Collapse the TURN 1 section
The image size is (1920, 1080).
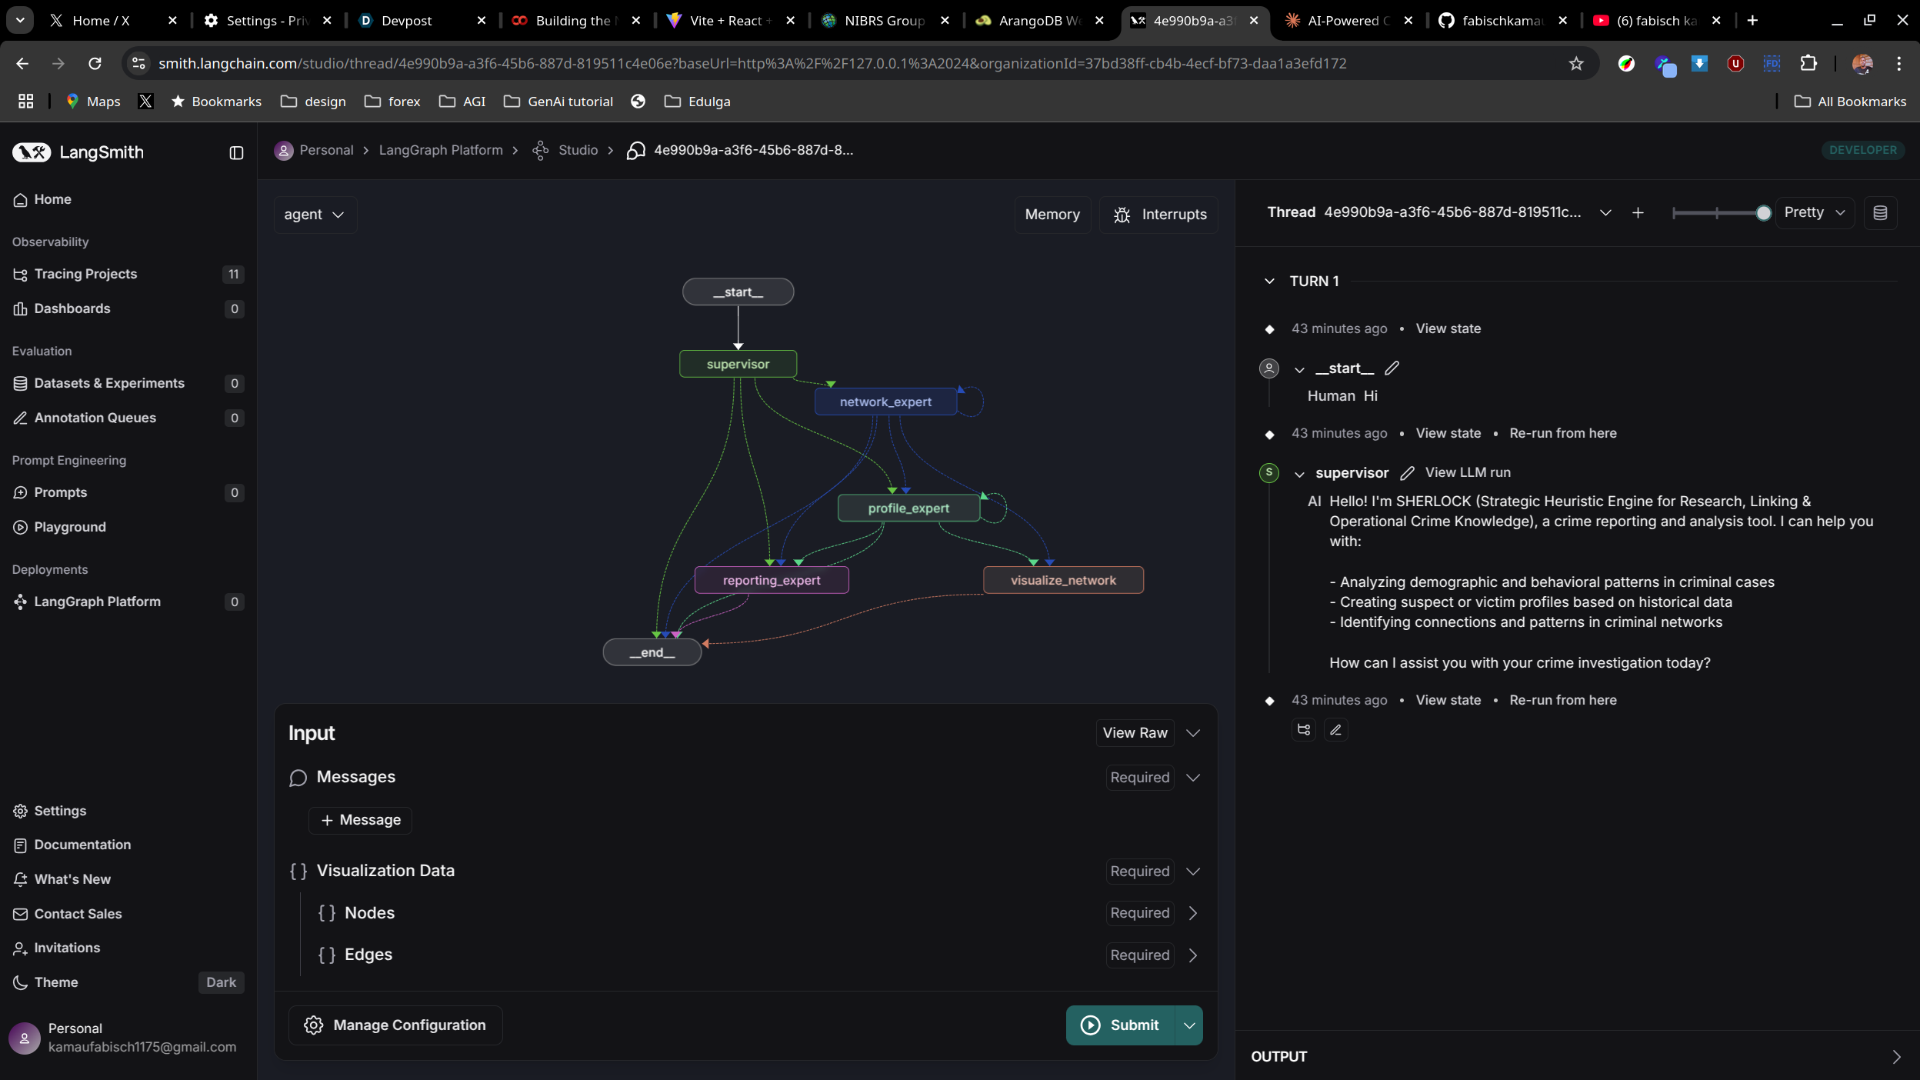[1269, 281]
